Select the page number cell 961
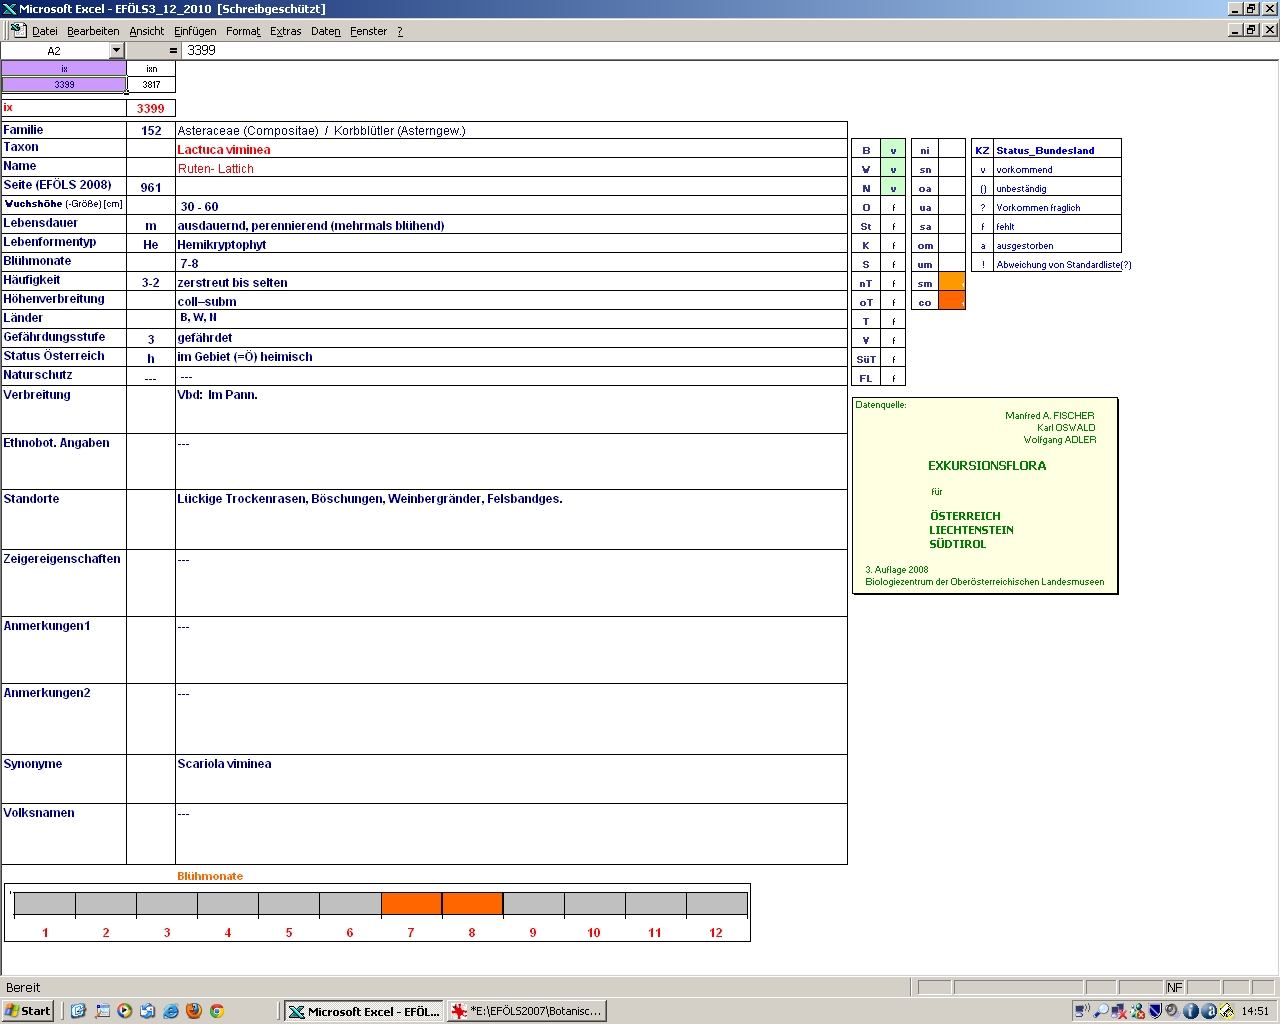 coord(151,187)
